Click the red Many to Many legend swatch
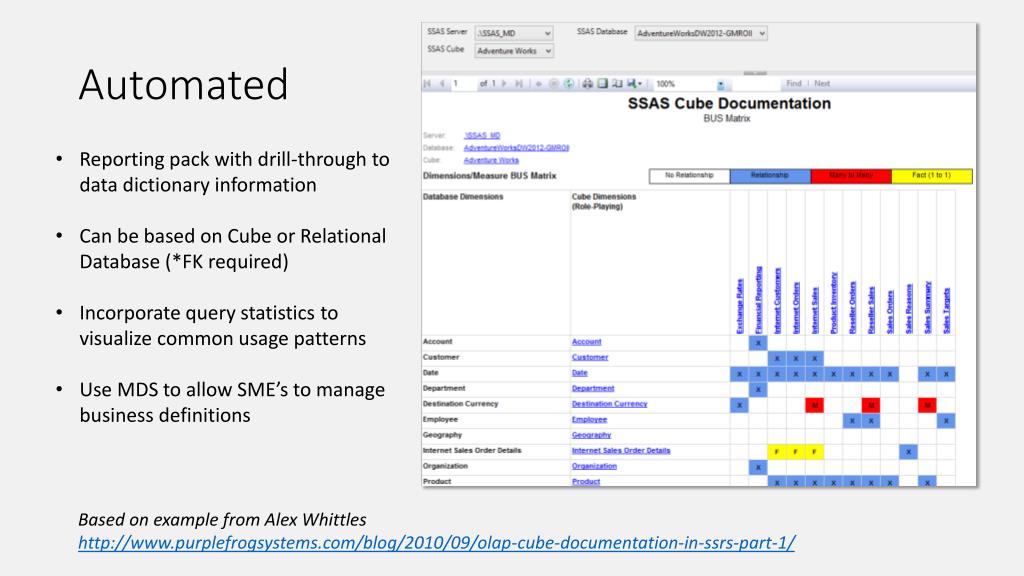Image resolution: width=1024 pixels, height=576 pixels. point(851,176)
